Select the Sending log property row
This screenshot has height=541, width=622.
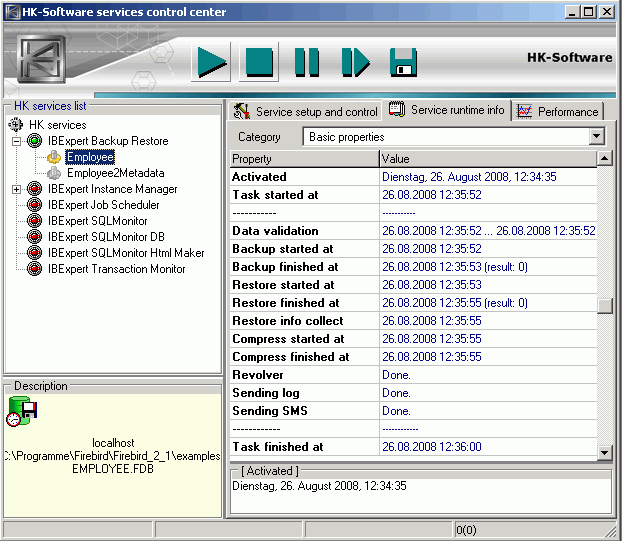(x=413, y=393)
